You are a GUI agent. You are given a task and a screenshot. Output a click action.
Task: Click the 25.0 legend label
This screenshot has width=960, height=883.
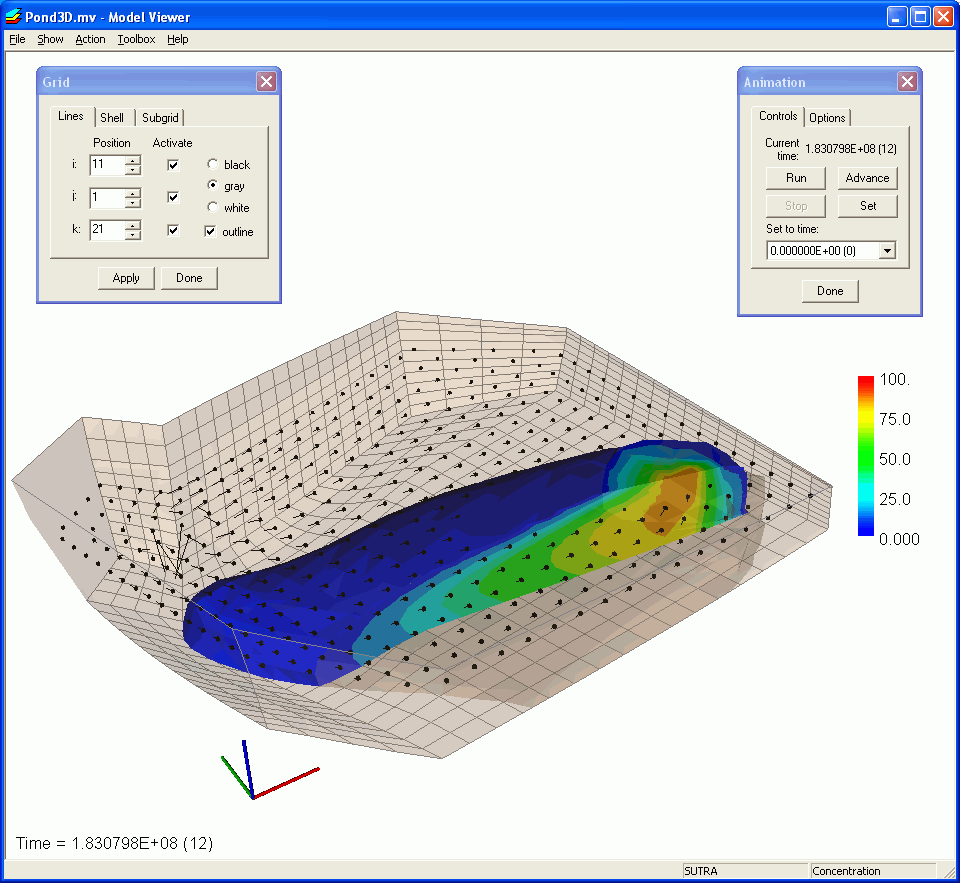894,499
